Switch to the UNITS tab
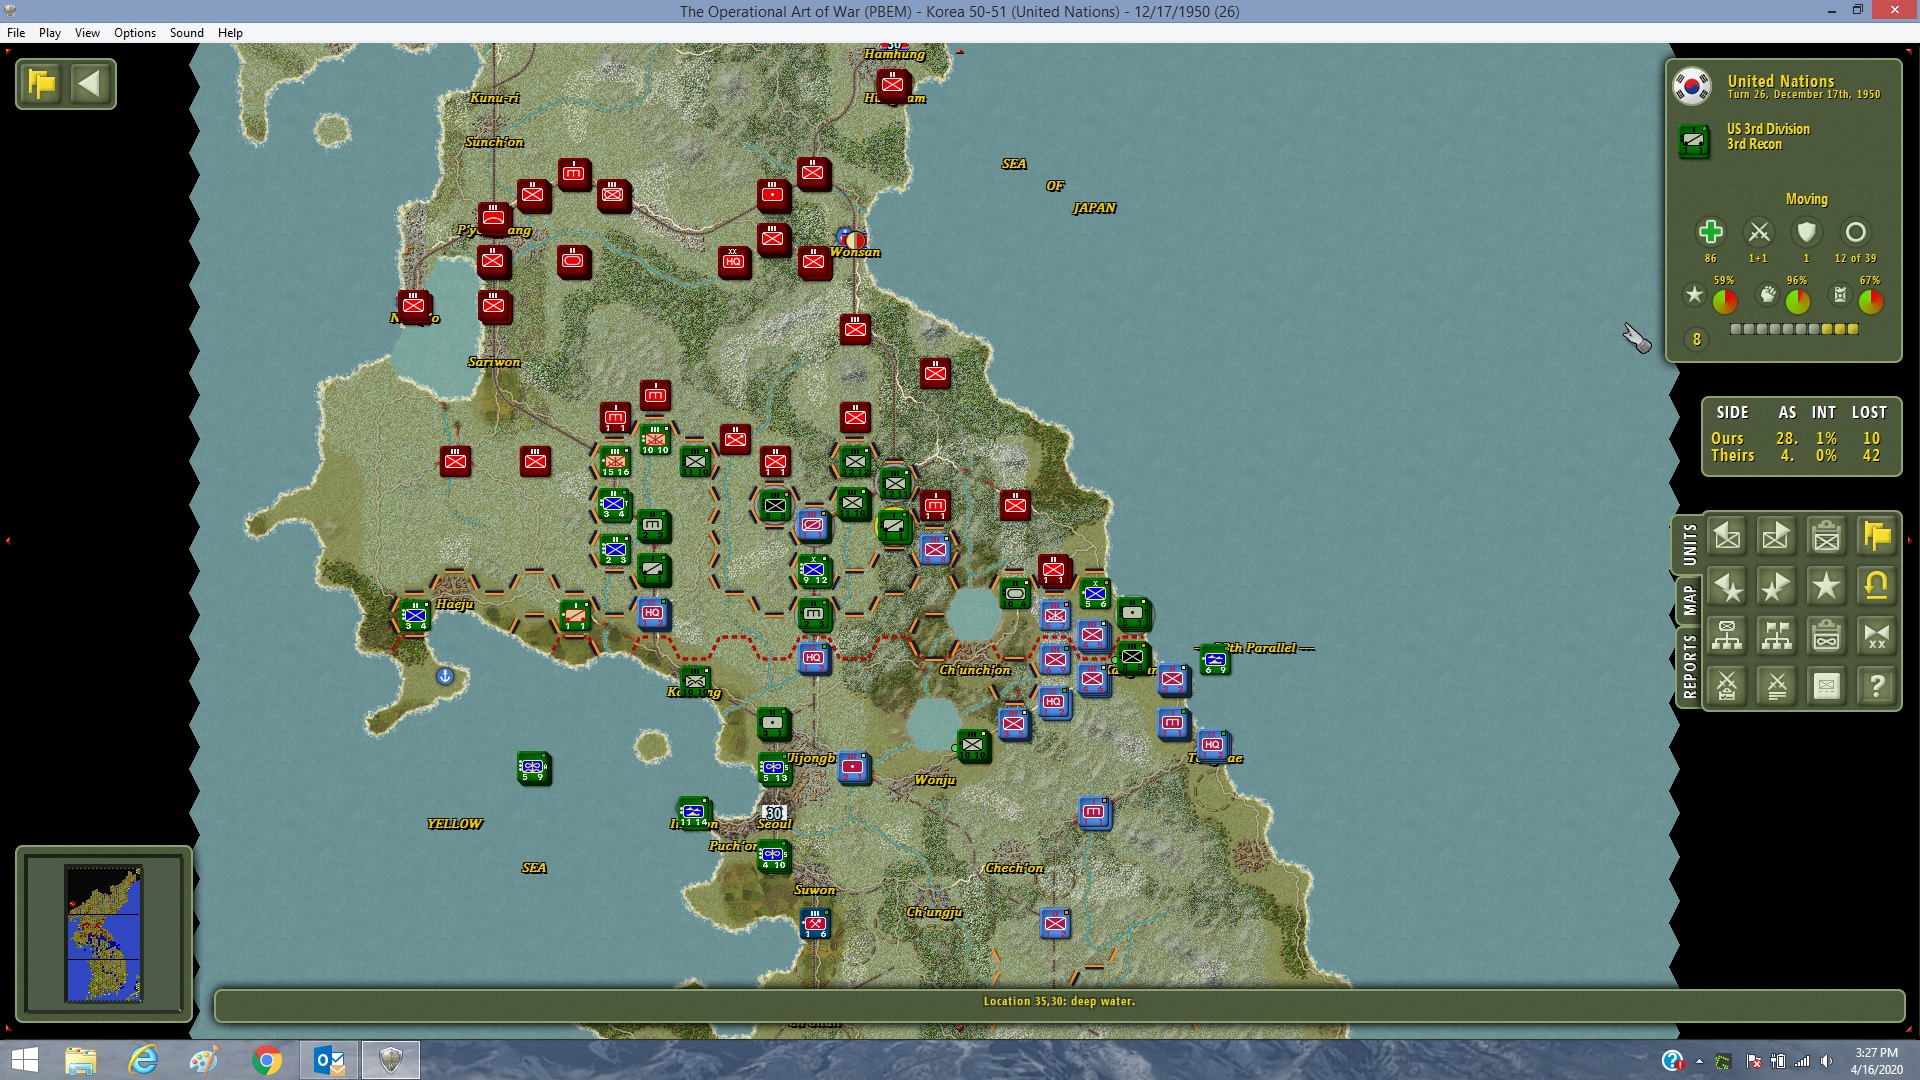 click(x=1689, y=545)
